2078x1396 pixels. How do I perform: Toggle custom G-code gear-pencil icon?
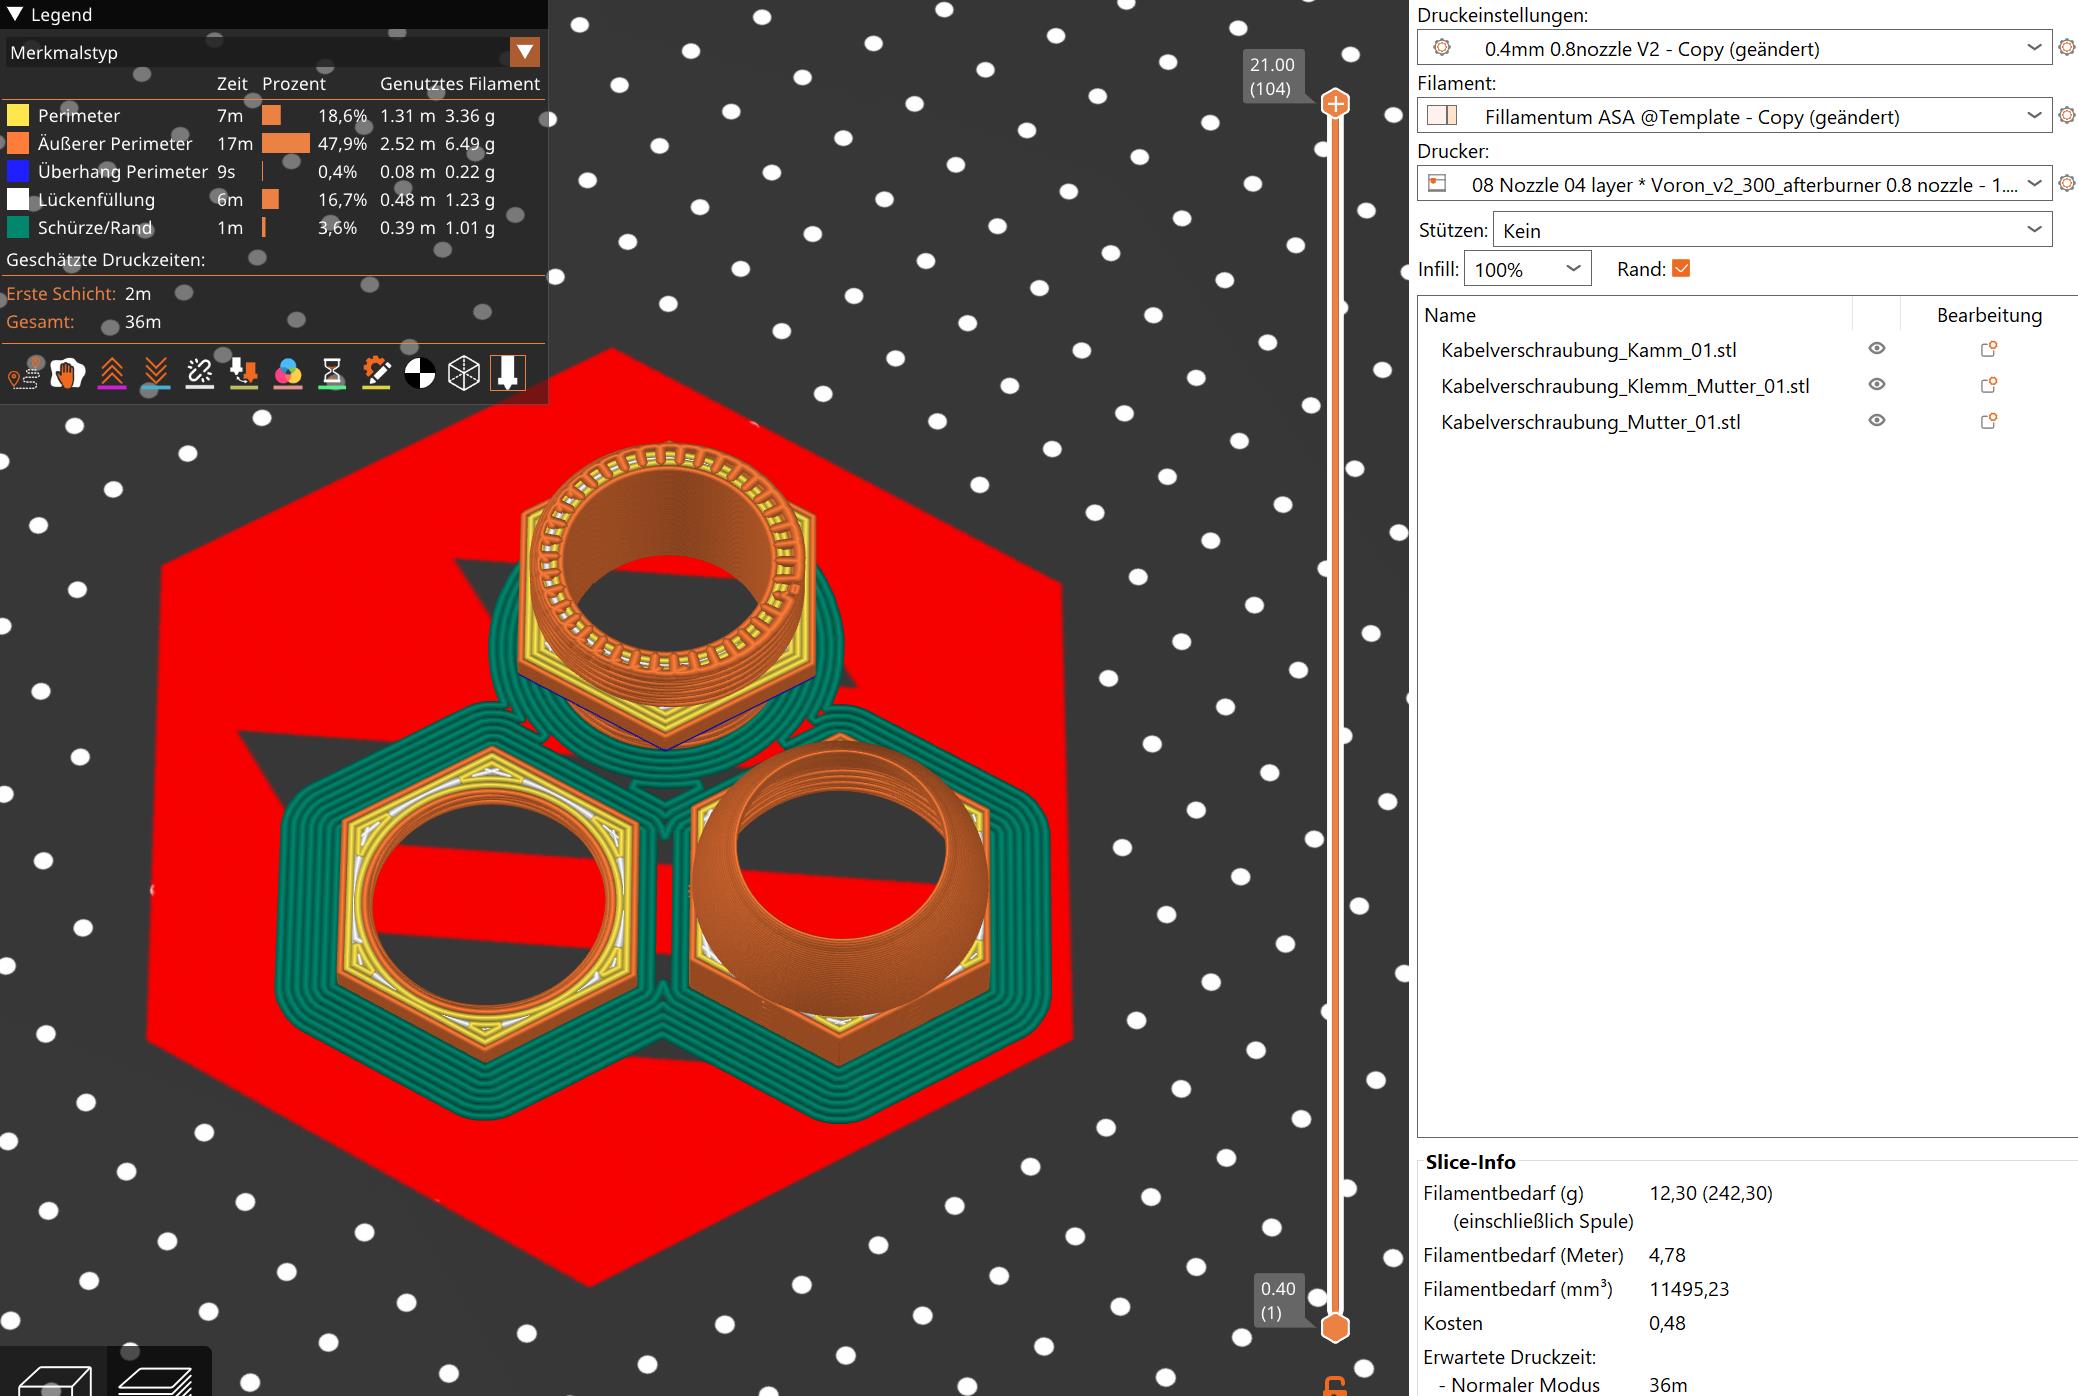(376, 374)
